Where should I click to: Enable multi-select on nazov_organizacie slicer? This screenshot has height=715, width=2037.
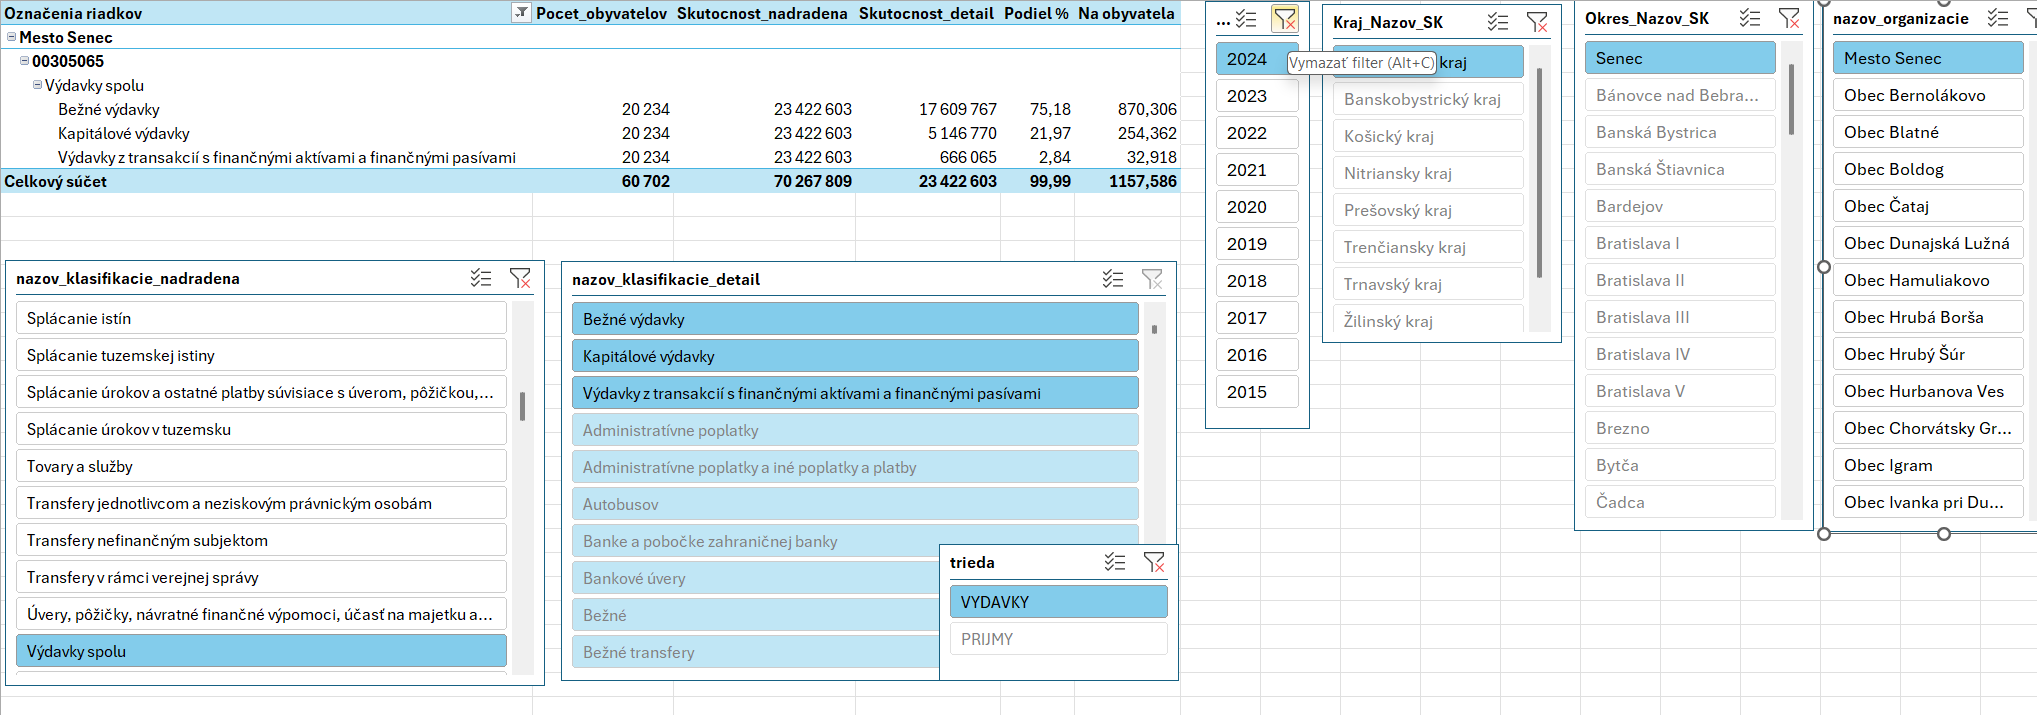(1997, 18)
